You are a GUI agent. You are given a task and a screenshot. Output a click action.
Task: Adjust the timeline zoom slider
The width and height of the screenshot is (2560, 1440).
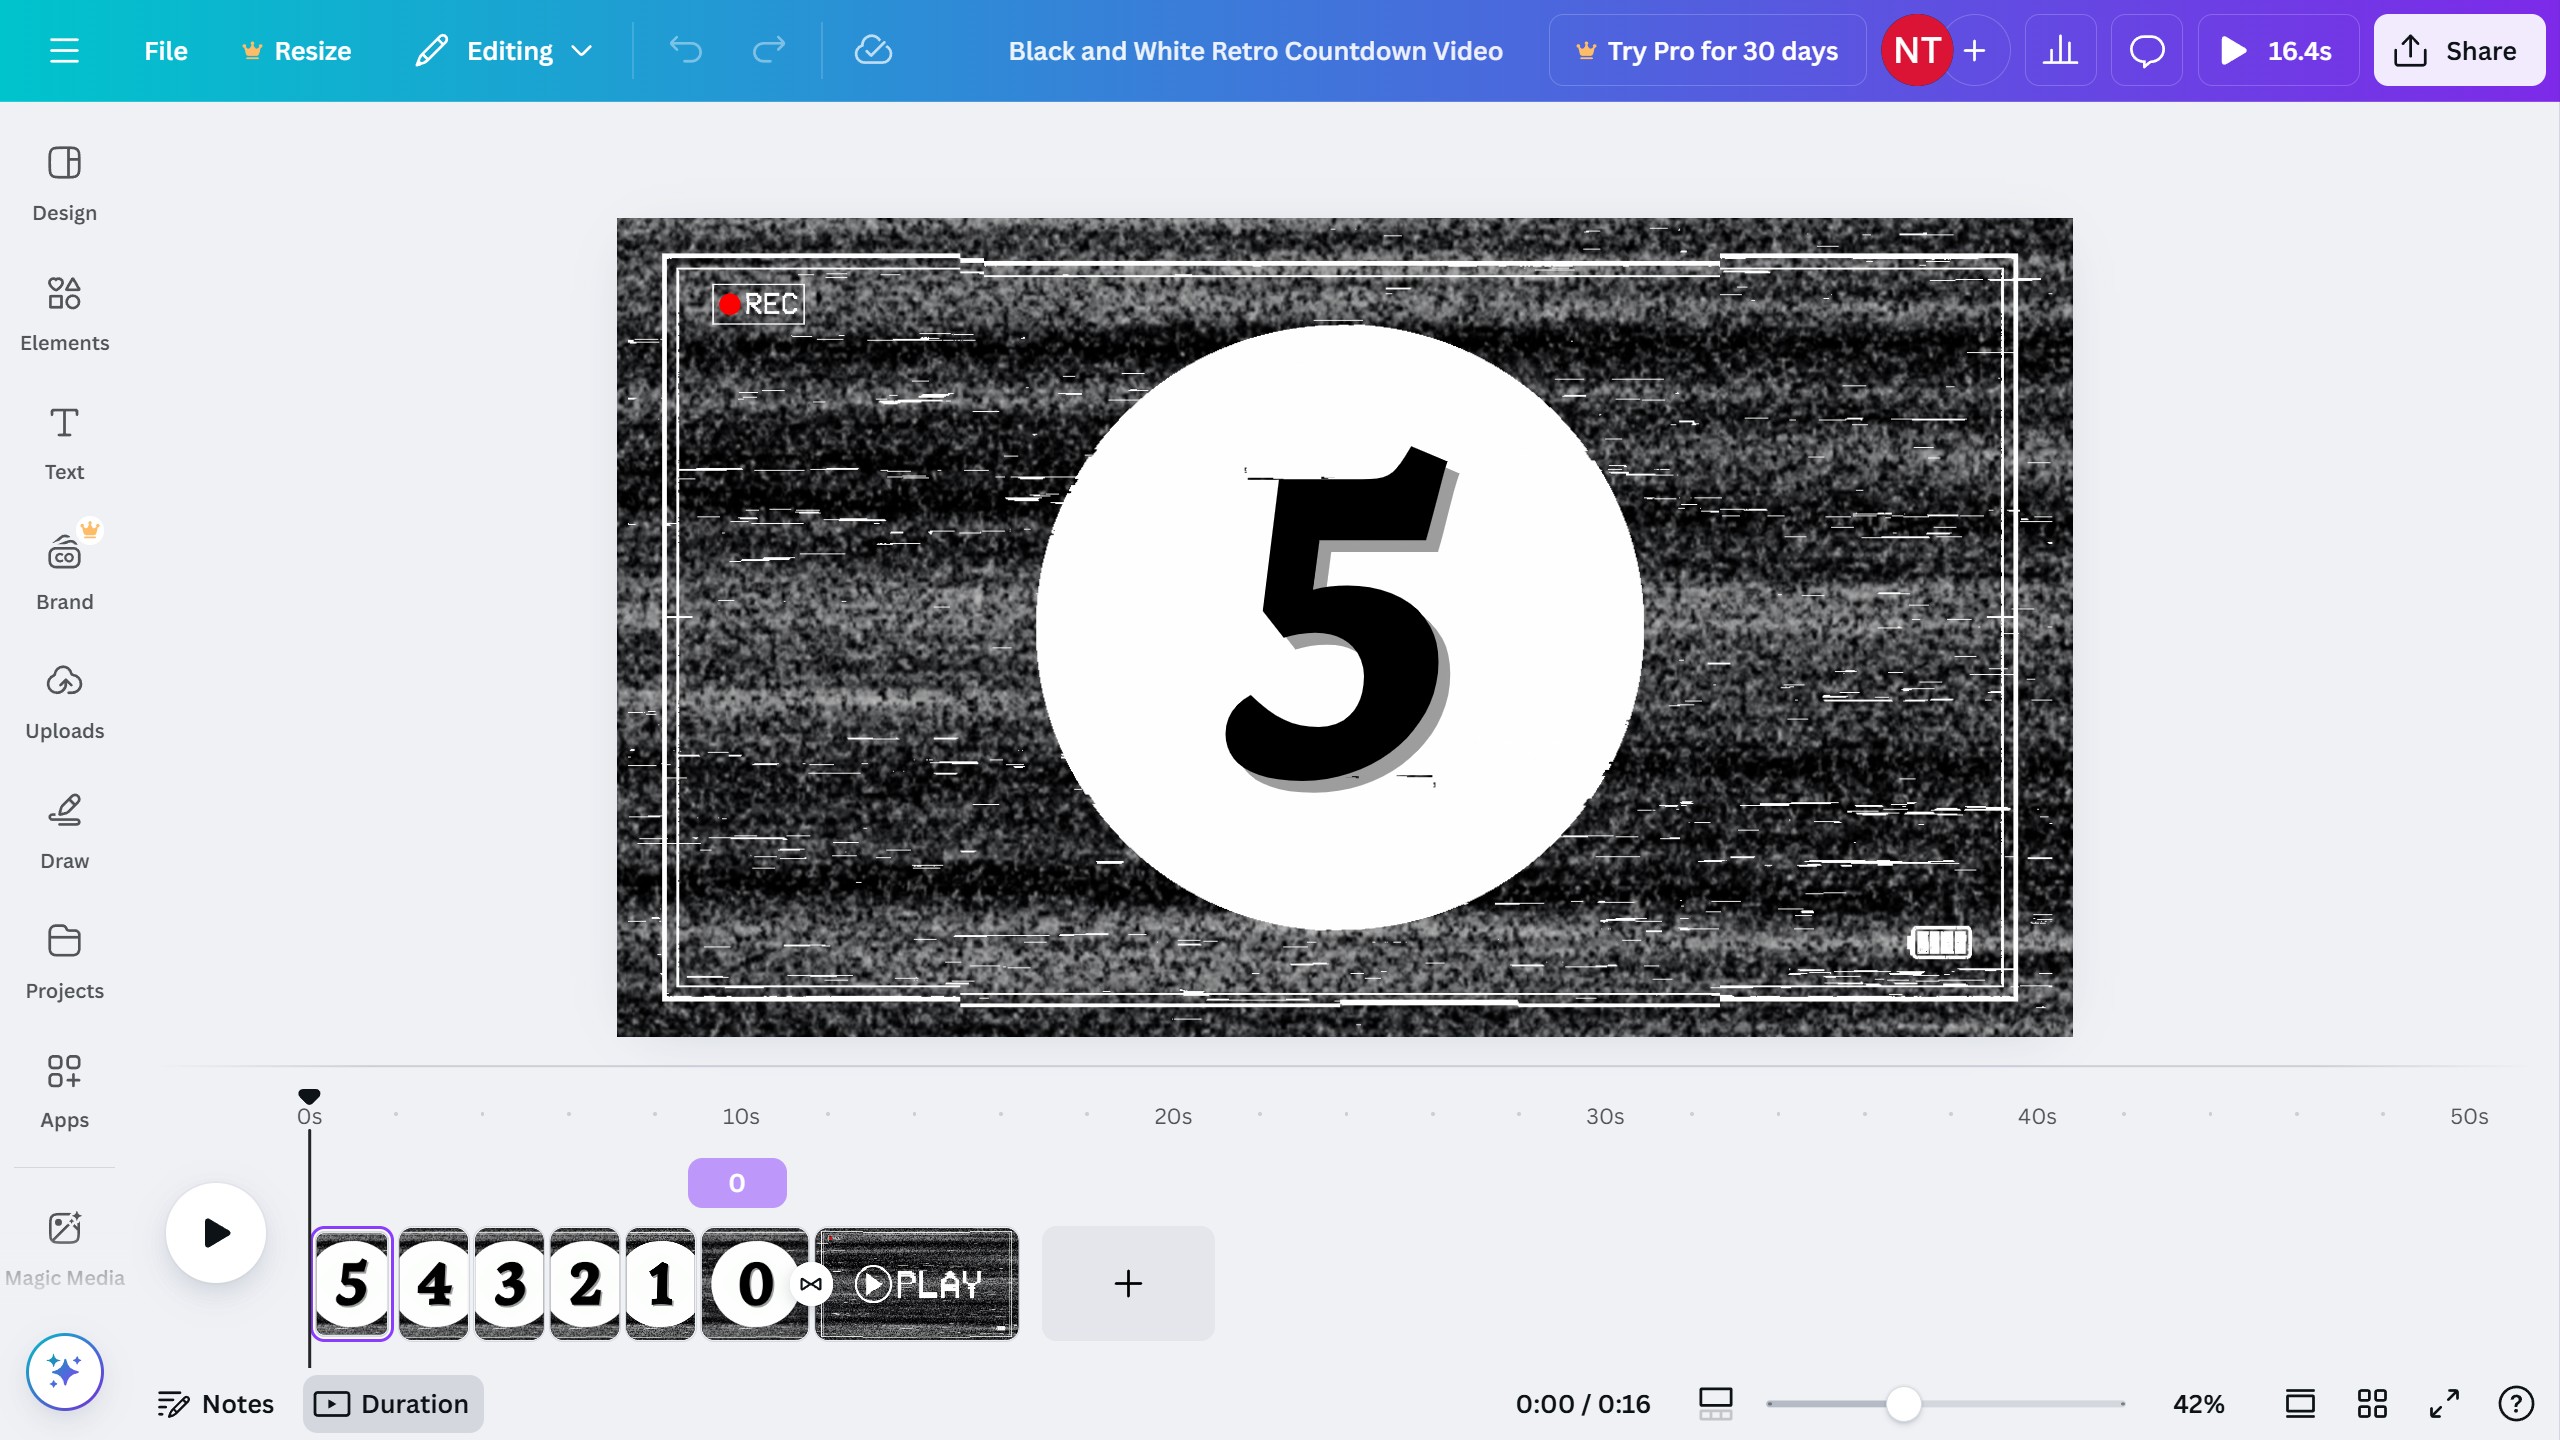point(1903,1403)
